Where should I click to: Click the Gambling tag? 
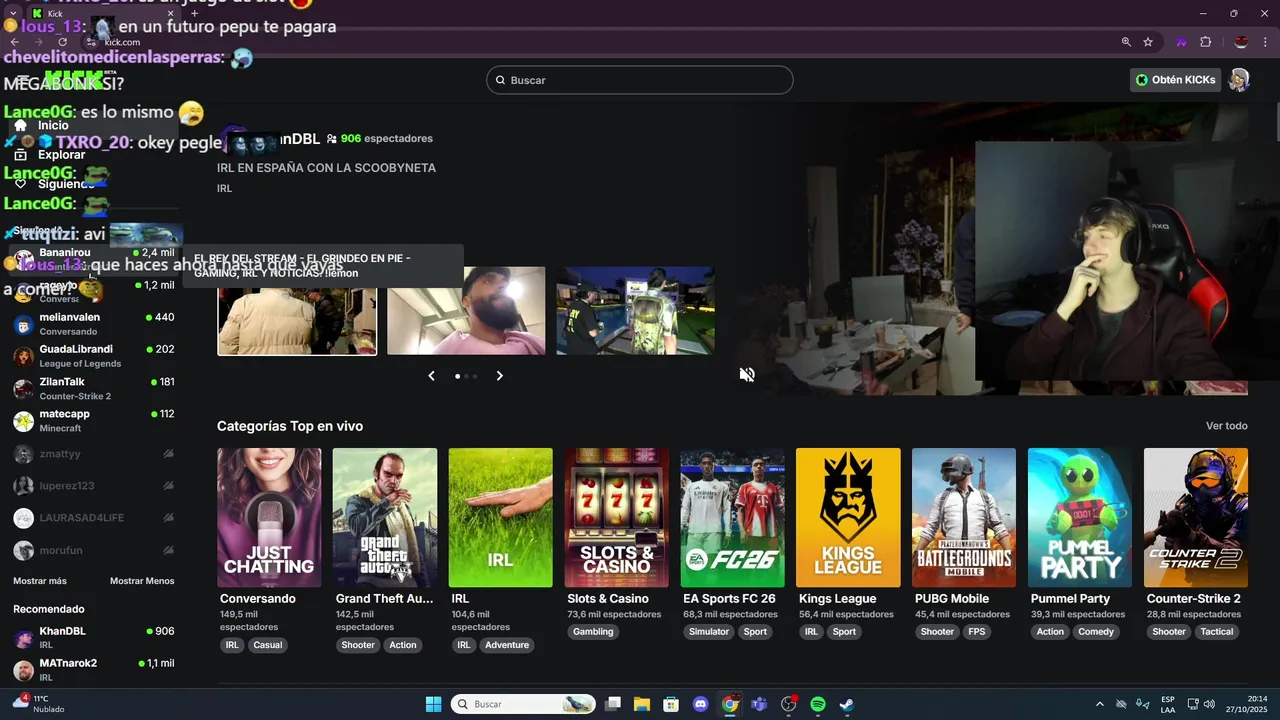coord(593,632)
